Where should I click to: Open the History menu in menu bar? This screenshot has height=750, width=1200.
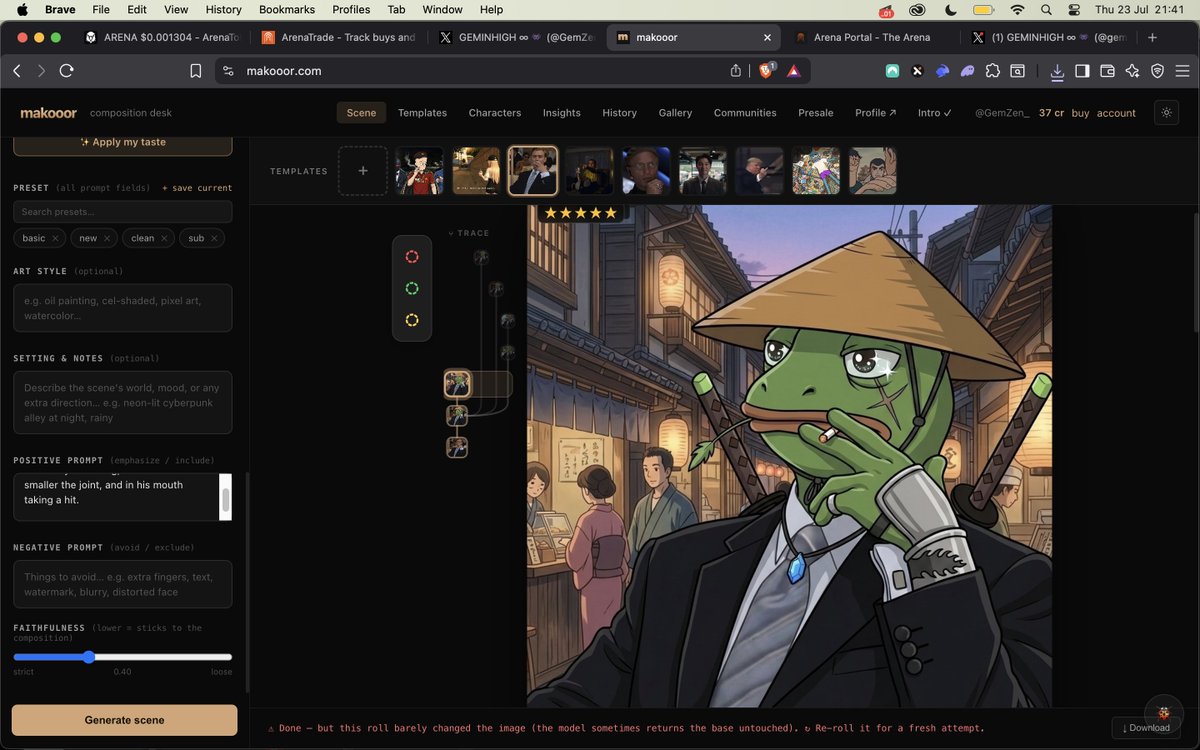click(x=223, y=9)
